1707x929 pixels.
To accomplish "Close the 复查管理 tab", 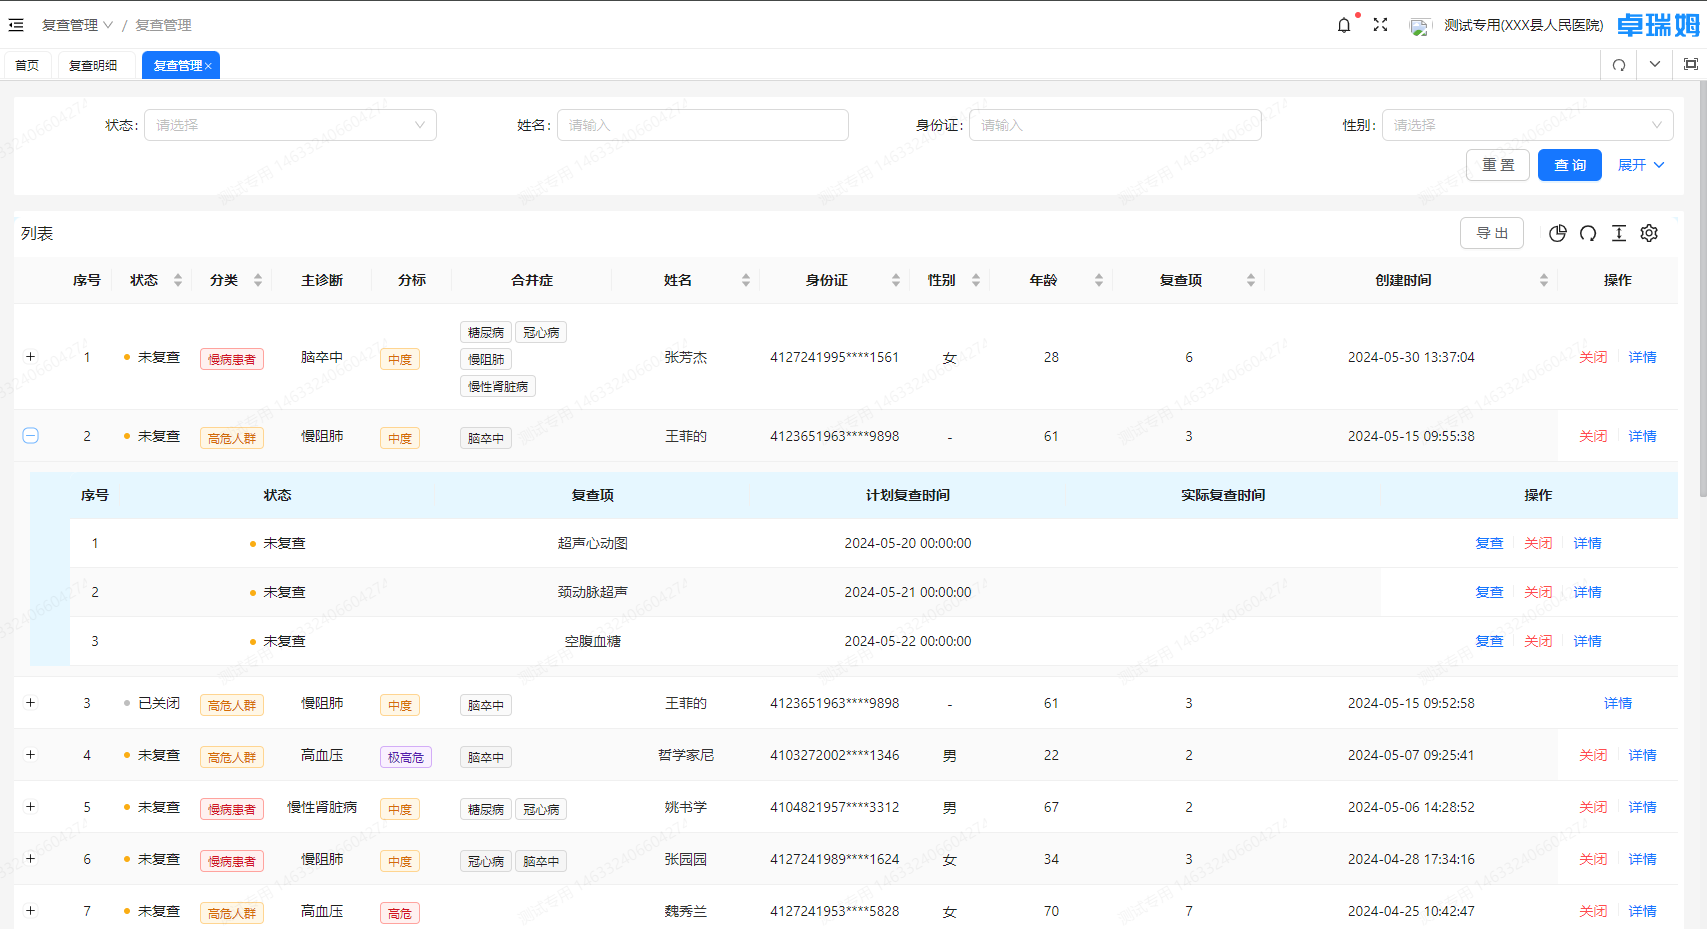I will (208, 66).
